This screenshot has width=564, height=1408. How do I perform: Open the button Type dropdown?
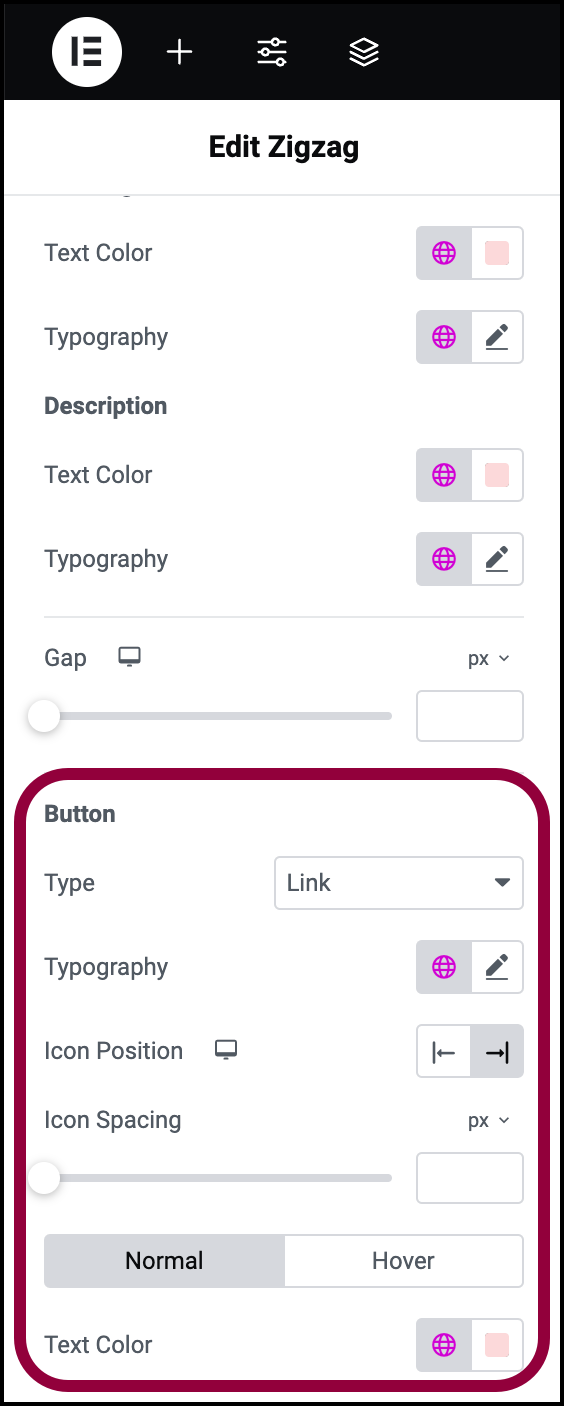point(399,883)
